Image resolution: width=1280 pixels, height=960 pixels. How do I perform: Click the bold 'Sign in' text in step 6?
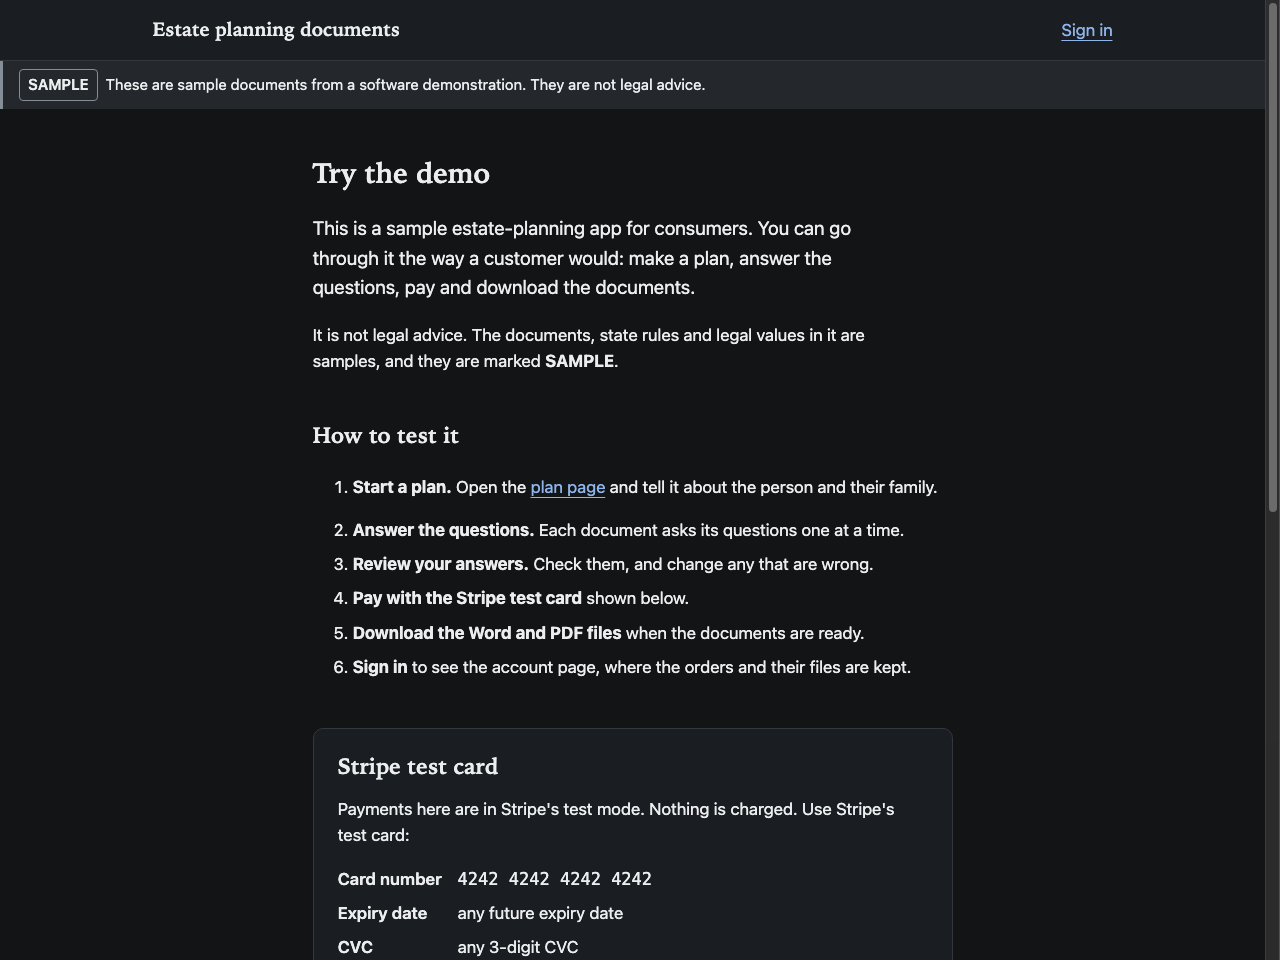380,668
